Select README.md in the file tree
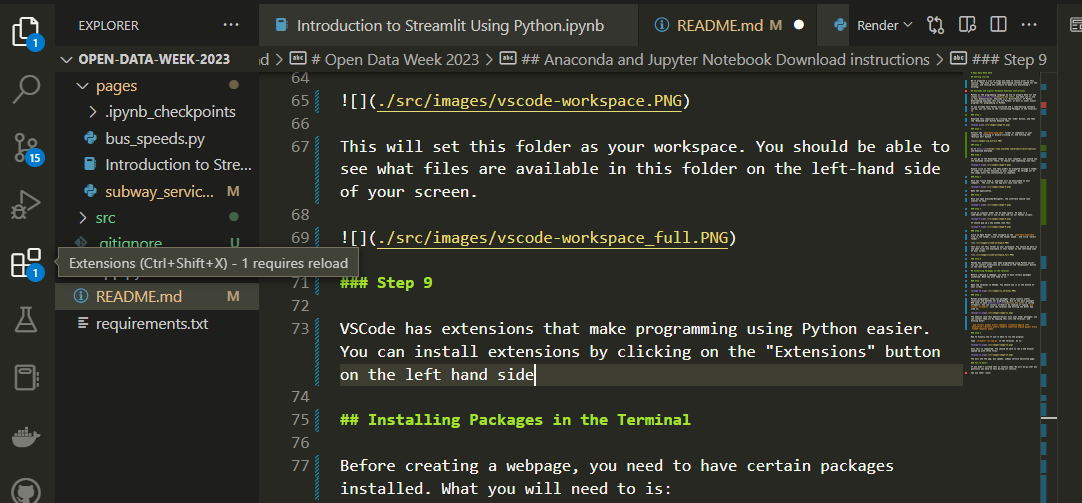1082x503 pixels. click(157, 297)
